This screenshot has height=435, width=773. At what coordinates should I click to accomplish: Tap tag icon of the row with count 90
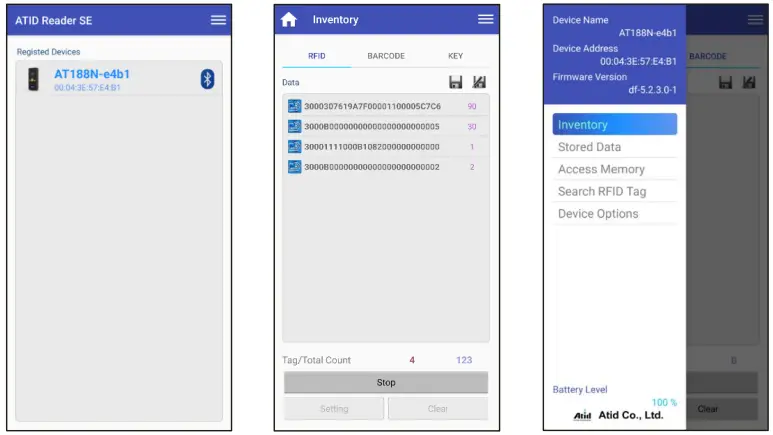pyautogui.click(x=294, y=106)
